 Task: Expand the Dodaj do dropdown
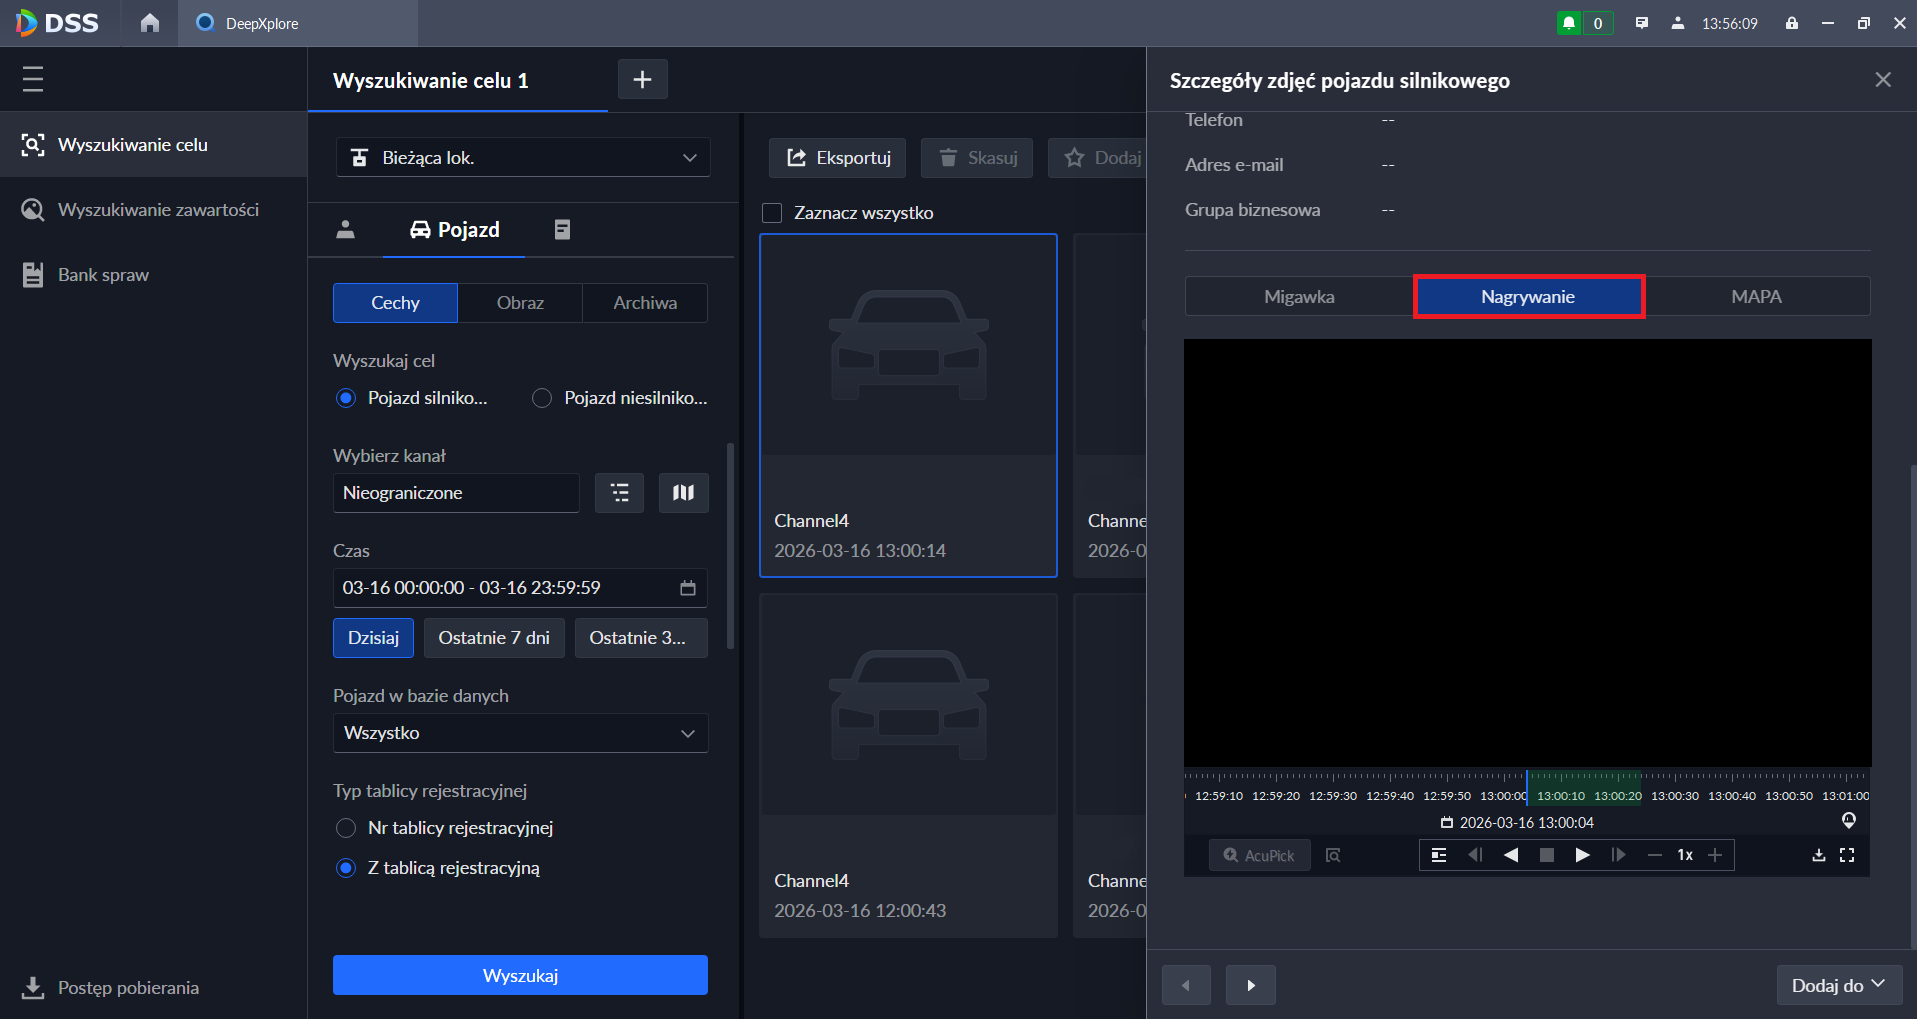point(1838,985)
